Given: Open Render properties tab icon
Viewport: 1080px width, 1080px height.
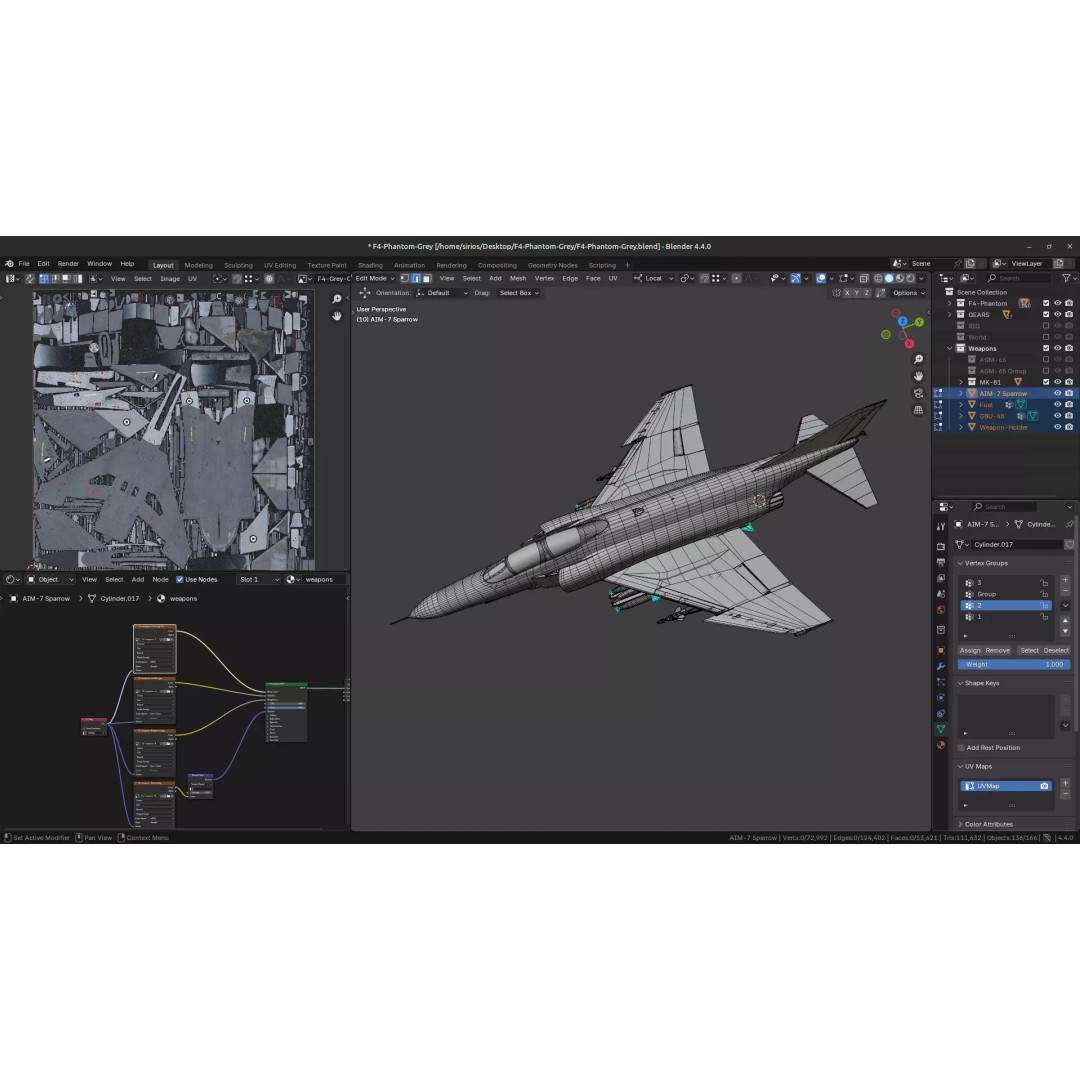Looking at the screenshot, I should (x=941, y=546).
